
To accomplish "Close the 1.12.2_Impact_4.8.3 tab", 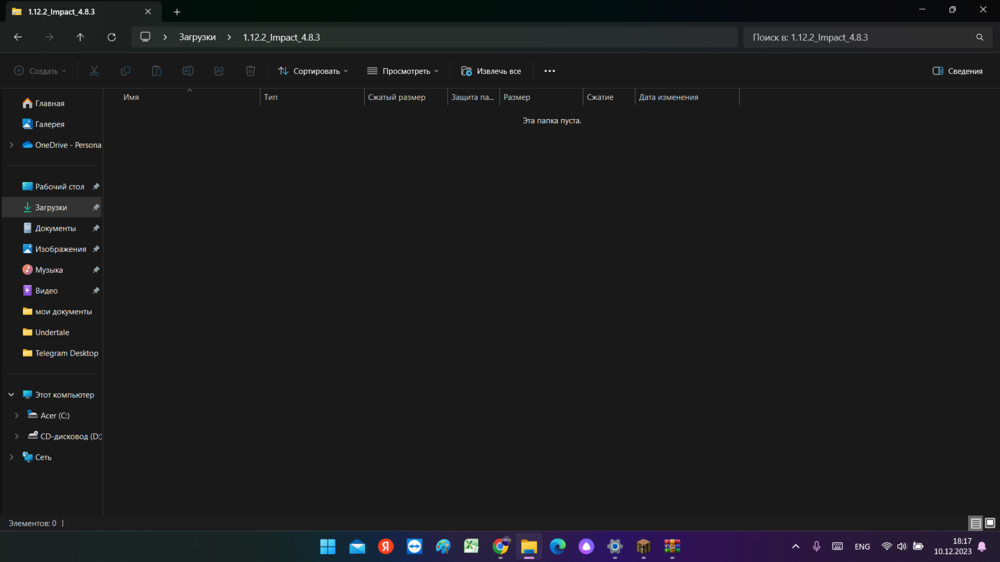I will click(x=148, y=11).
